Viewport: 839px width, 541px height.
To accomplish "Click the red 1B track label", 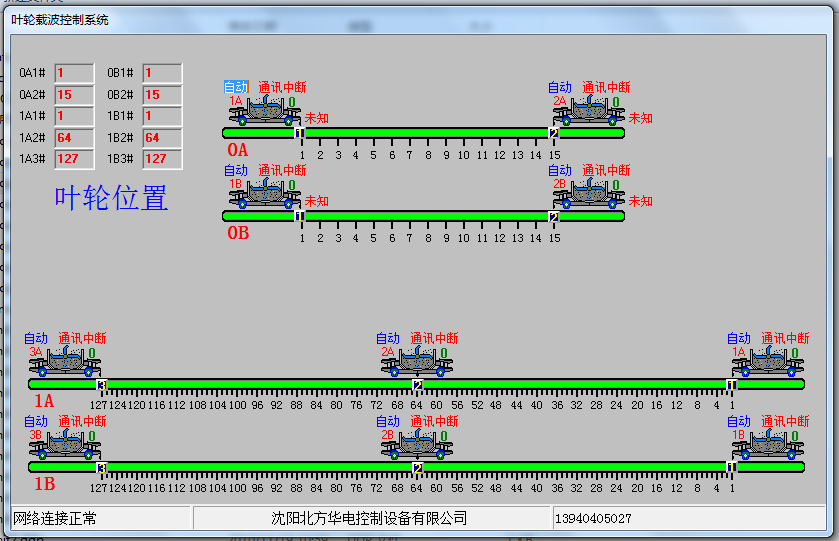I will coord(44,484).
